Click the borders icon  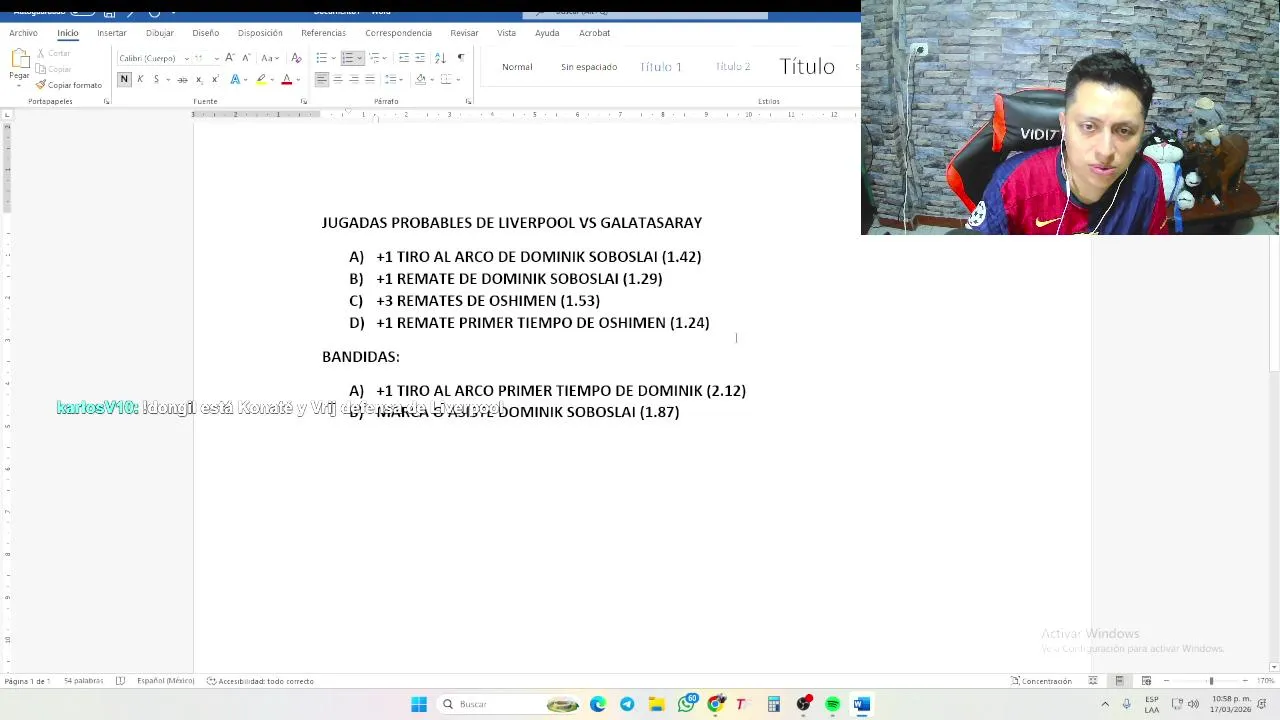click(446, 79)
